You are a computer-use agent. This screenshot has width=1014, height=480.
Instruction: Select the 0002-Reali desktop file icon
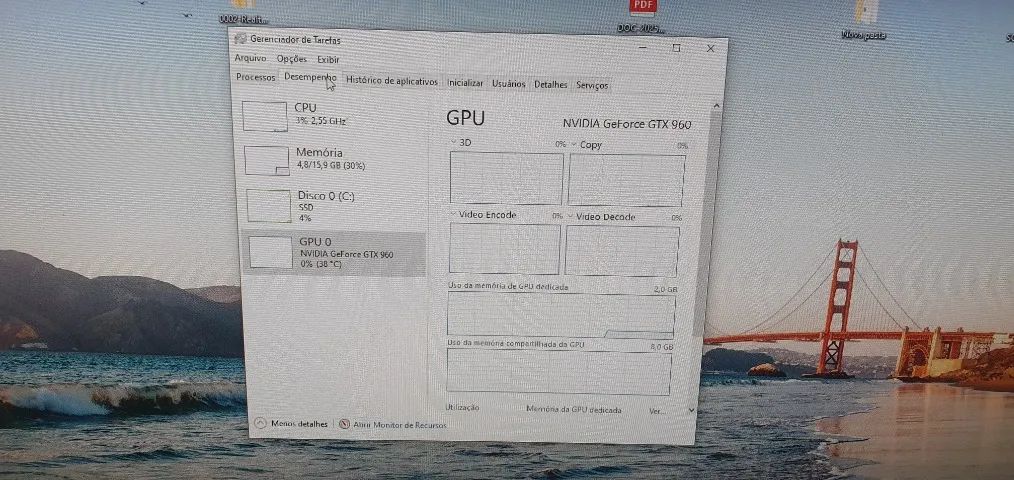coord(243,12)
